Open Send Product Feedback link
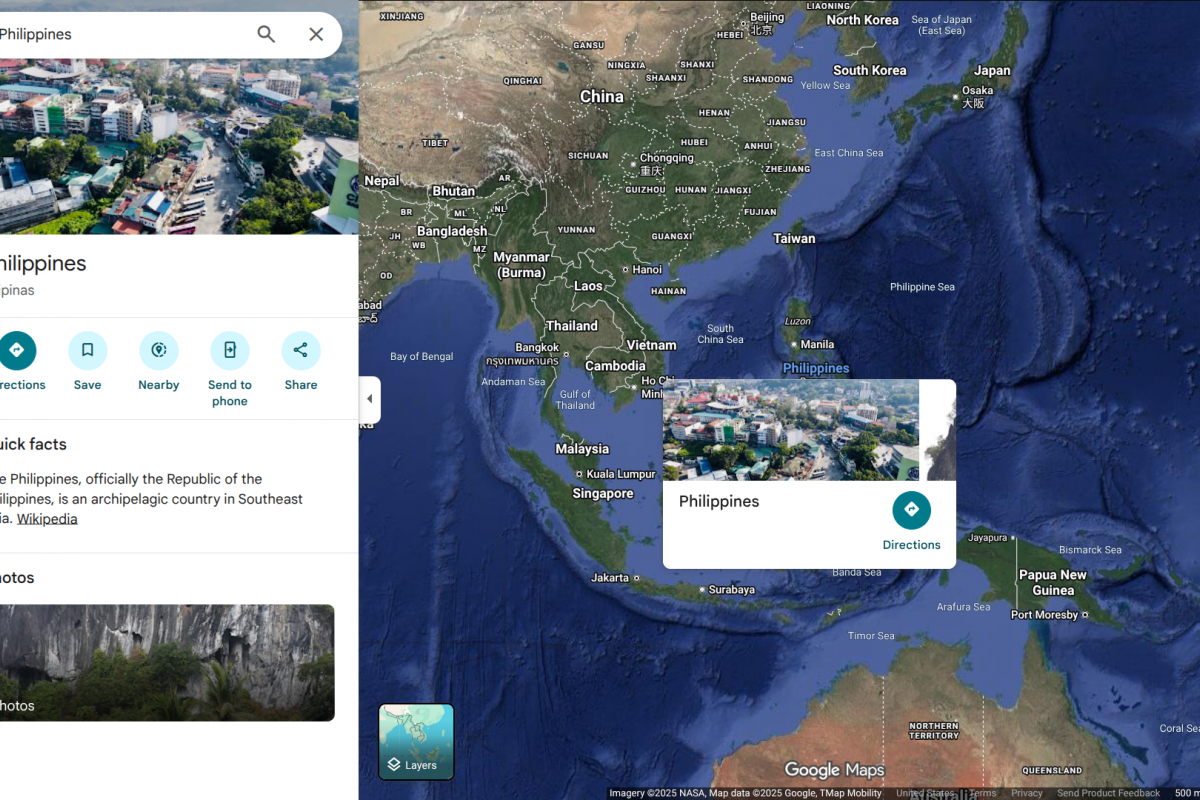Viewport: 1200px width, 800px height. point(1108,793)
